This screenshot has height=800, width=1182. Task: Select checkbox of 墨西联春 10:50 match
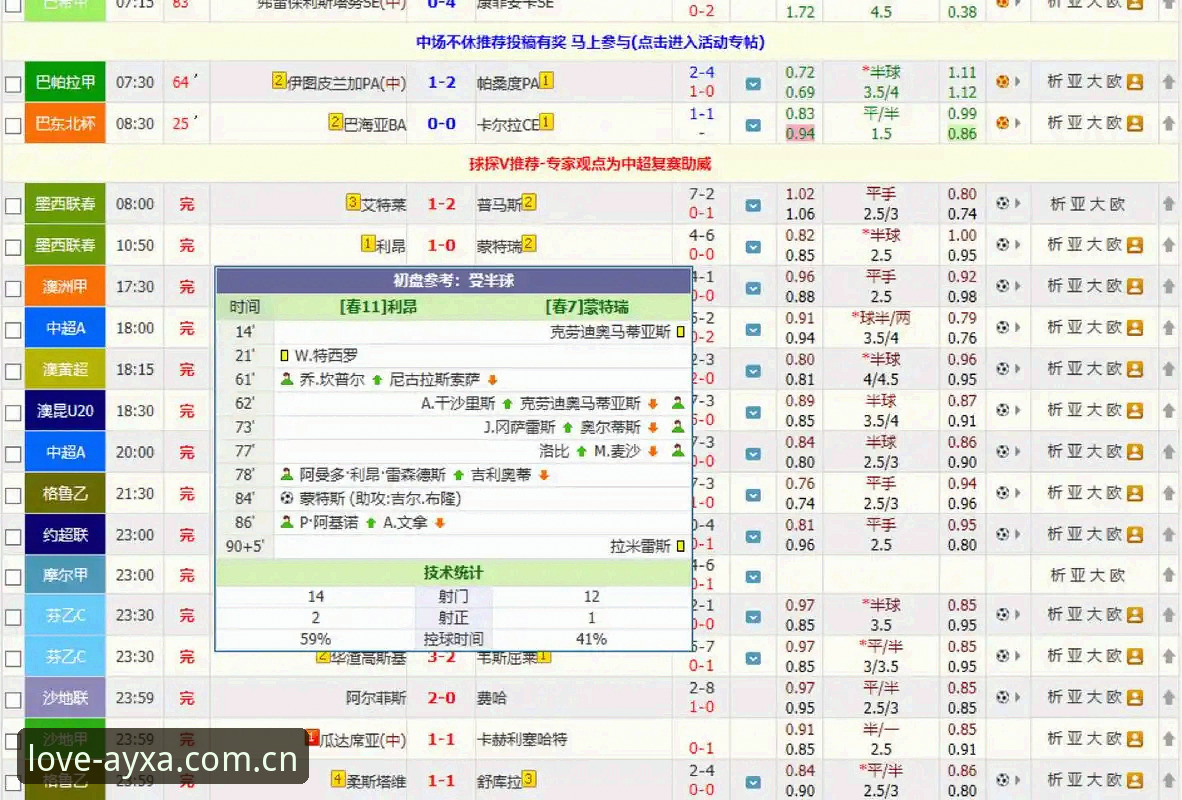pos(13,247)
